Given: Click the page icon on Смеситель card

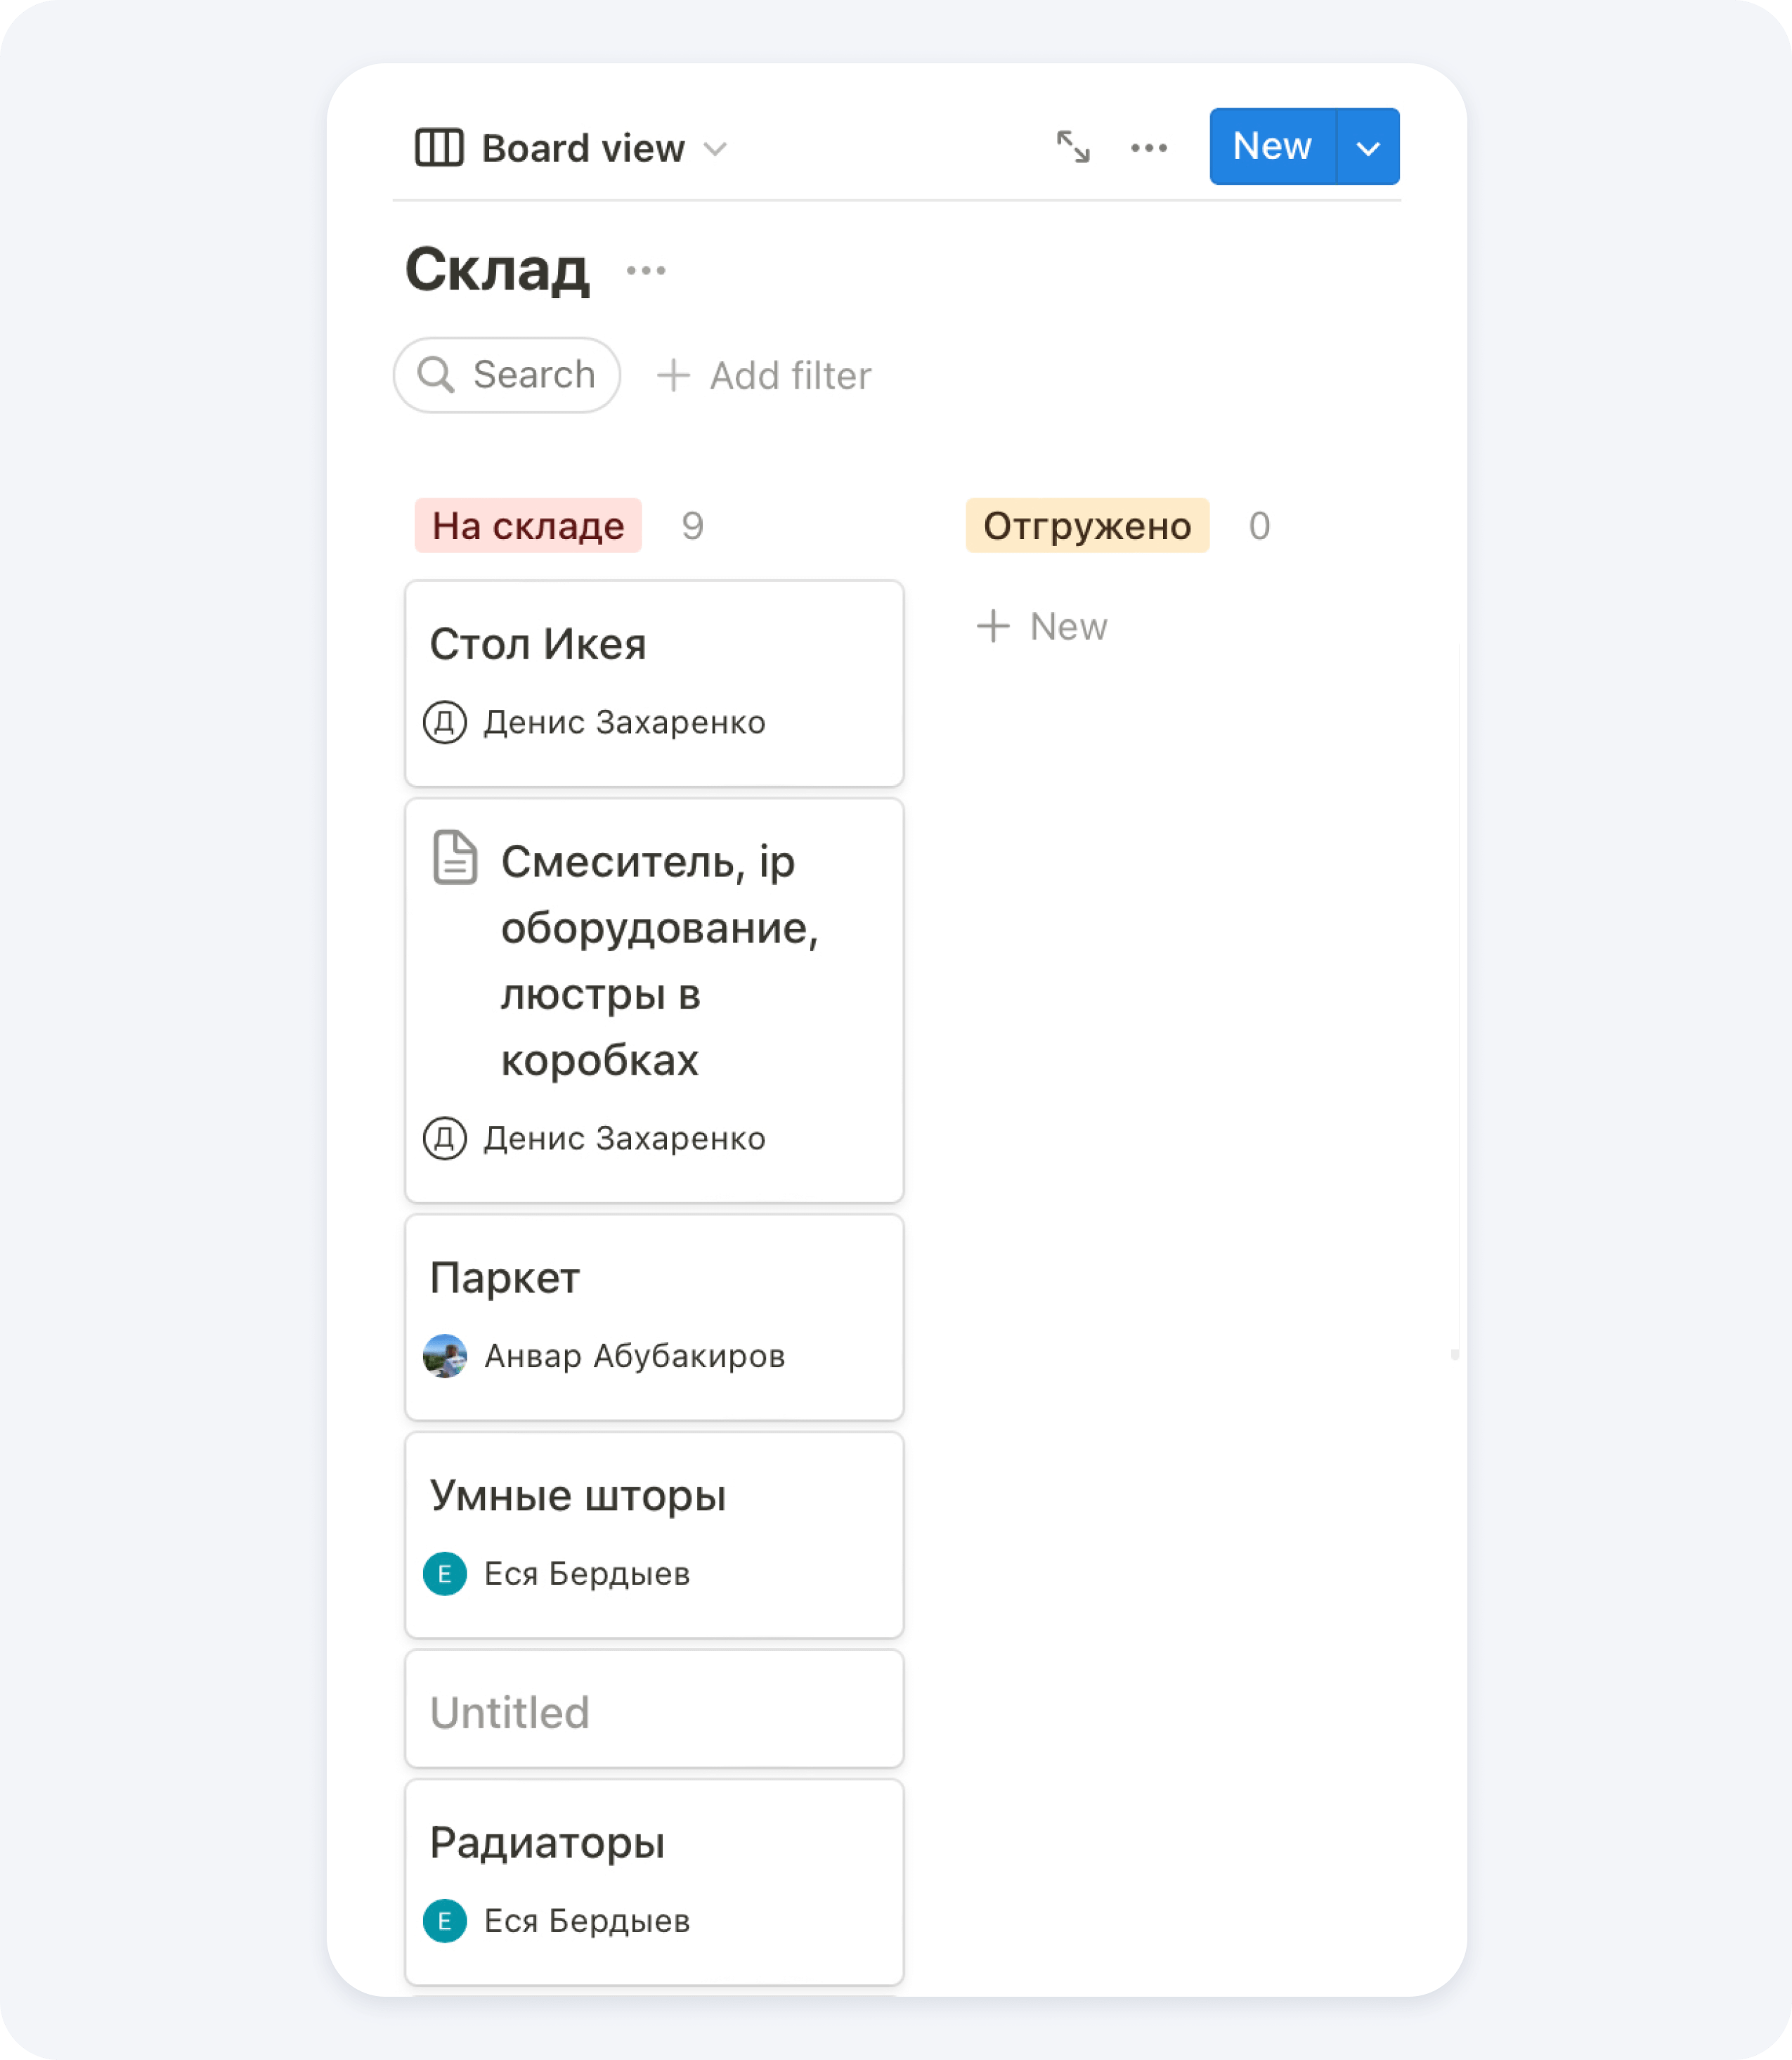Looking at the screenshot, I should click(455, 858).
